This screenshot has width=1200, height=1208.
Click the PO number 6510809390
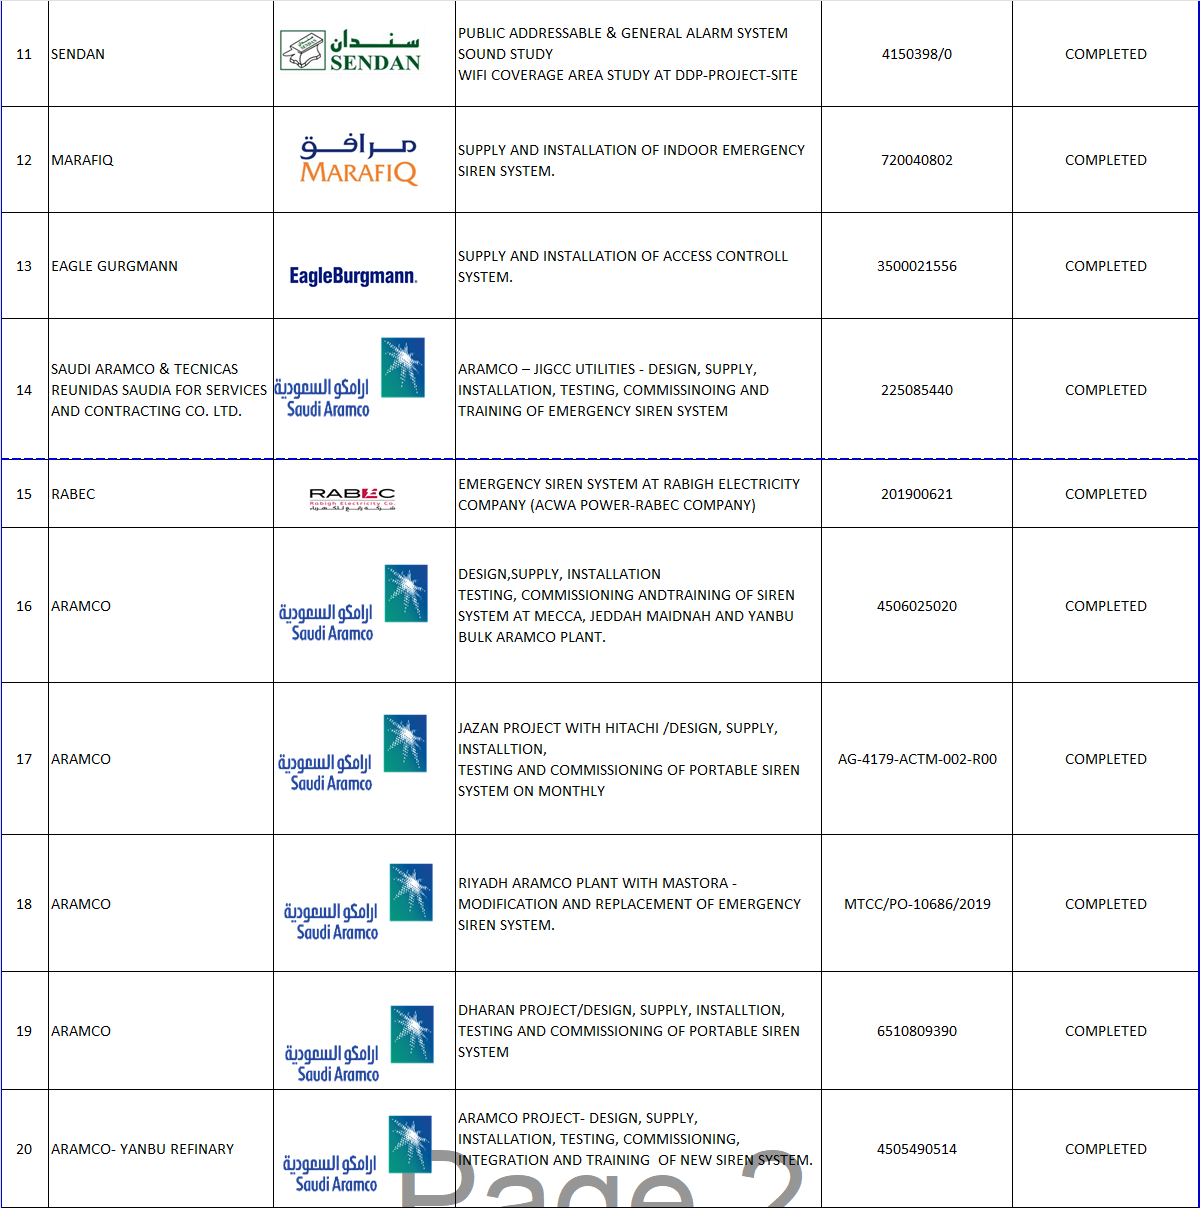pos(917,1031)
